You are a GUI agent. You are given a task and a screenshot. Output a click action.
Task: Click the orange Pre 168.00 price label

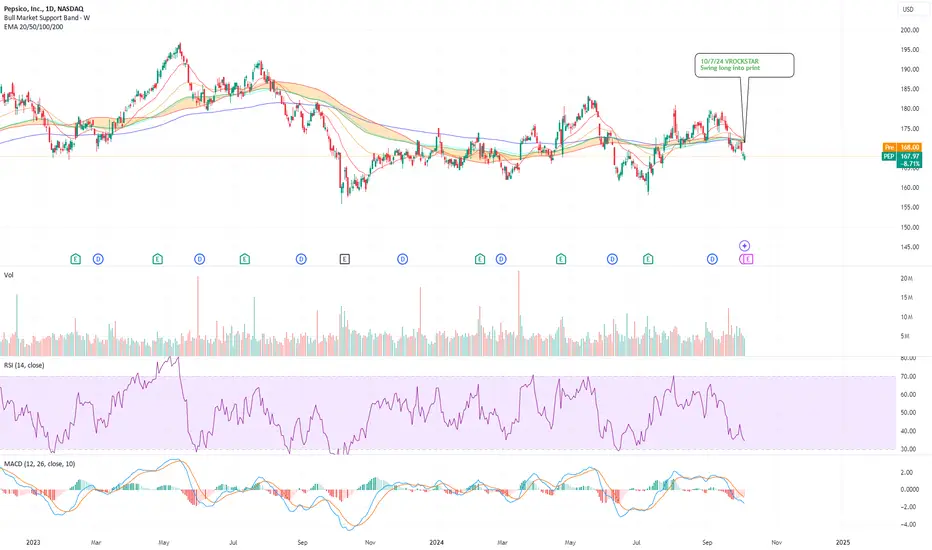[903, 147]
